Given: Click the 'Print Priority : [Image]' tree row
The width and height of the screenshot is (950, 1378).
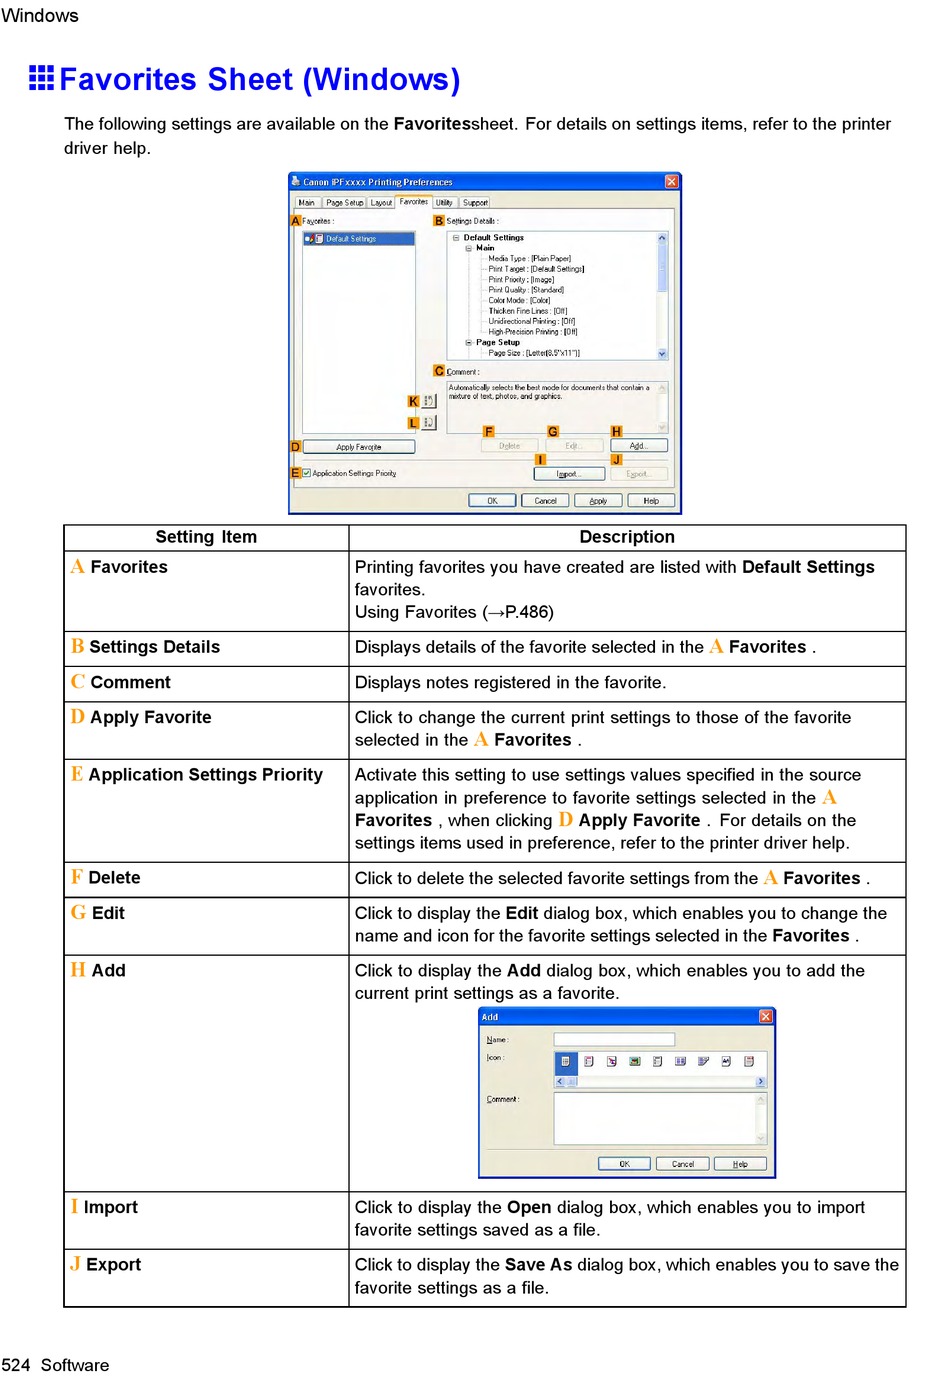Looking at the screenshot, I should pyautogui.click(x=521, y=280).
